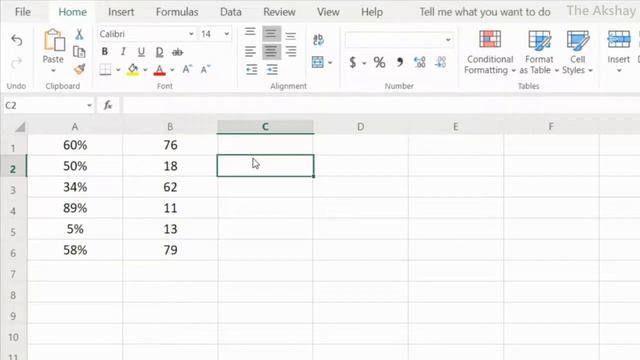Open the Calibri font name dropdown
This screenshot has width=640, height=360.
click(191, 34)
